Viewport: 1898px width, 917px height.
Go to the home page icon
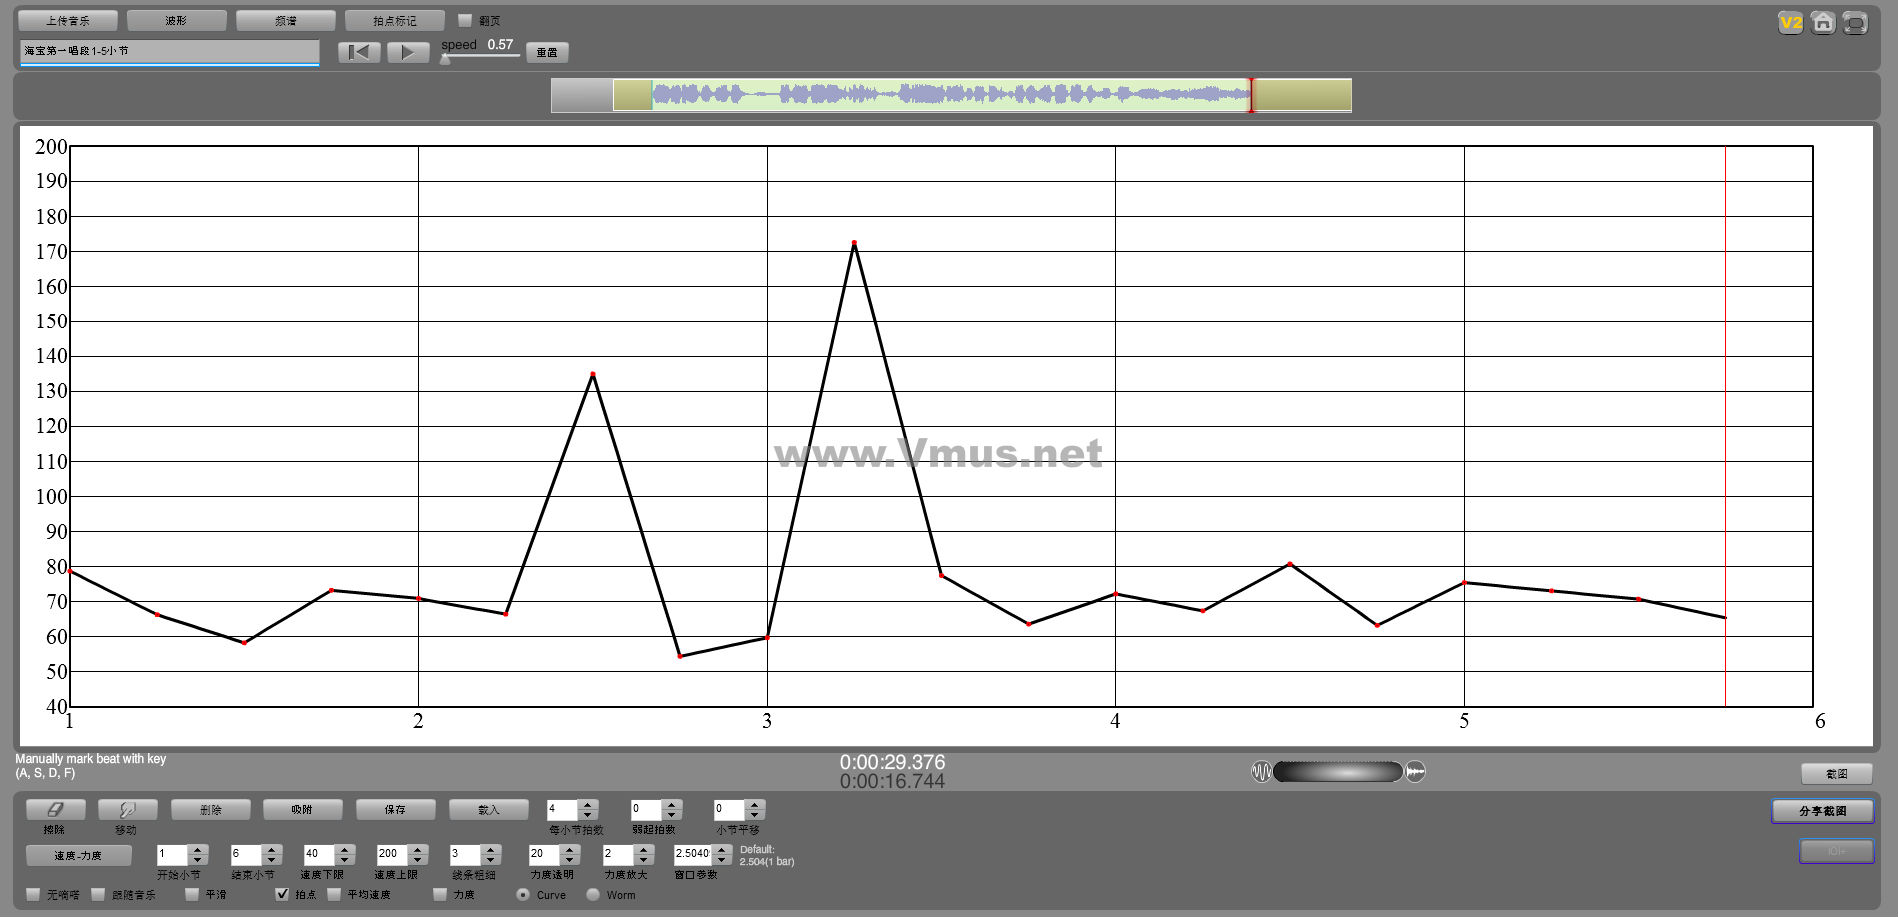(1823, 23)
